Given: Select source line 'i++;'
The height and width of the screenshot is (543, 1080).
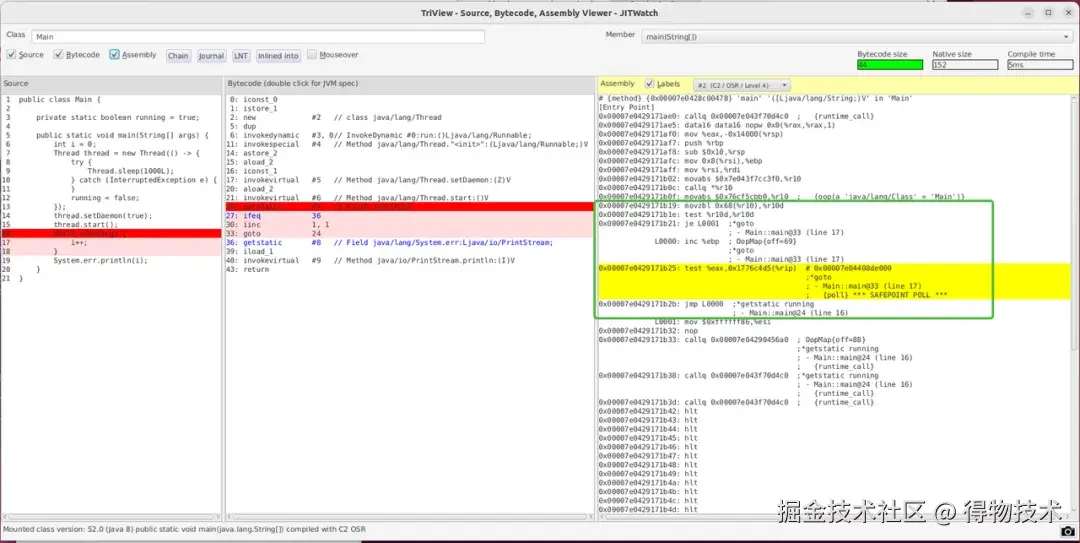Looking at the screenshot, I should [x=79, y=243].
